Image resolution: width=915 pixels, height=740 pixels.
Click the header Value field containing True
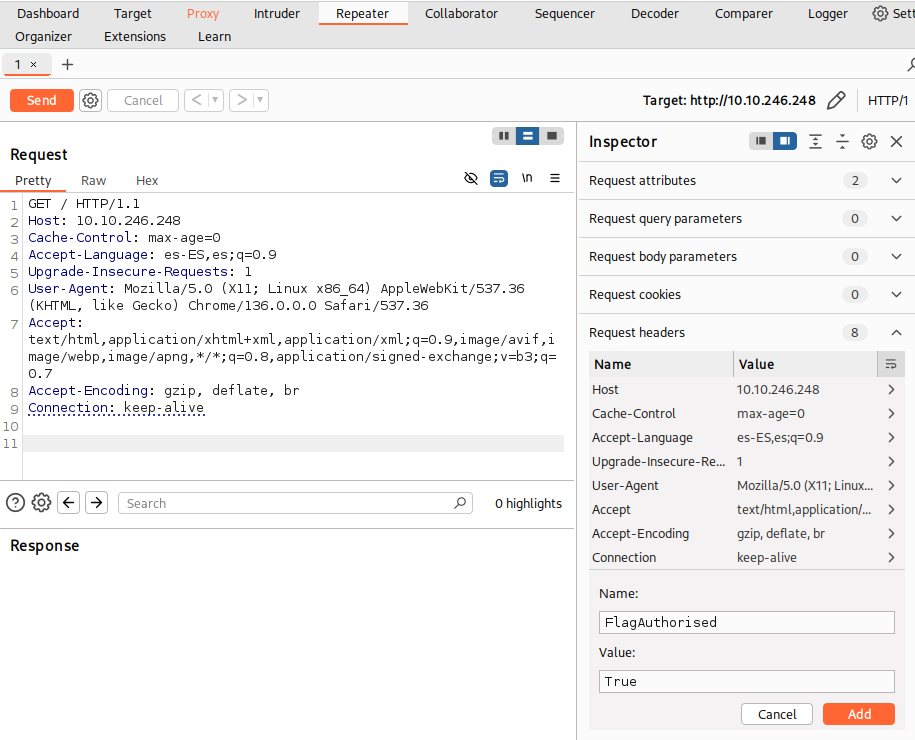click(746, 682)
